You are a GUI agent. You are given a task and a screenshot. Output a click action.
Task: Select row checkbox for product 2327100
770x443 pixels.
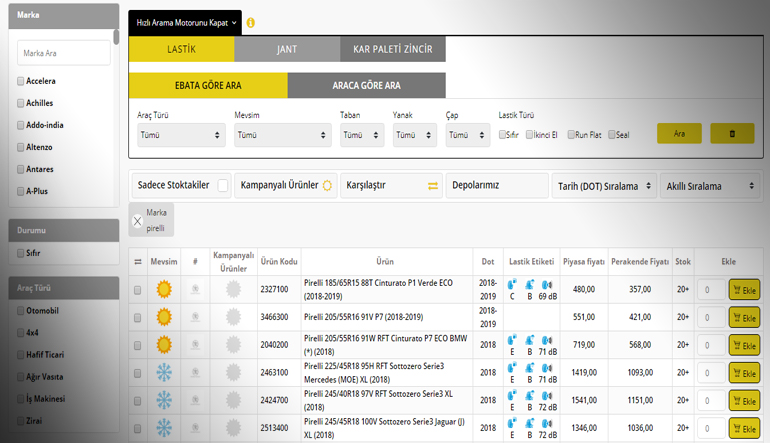138,290
